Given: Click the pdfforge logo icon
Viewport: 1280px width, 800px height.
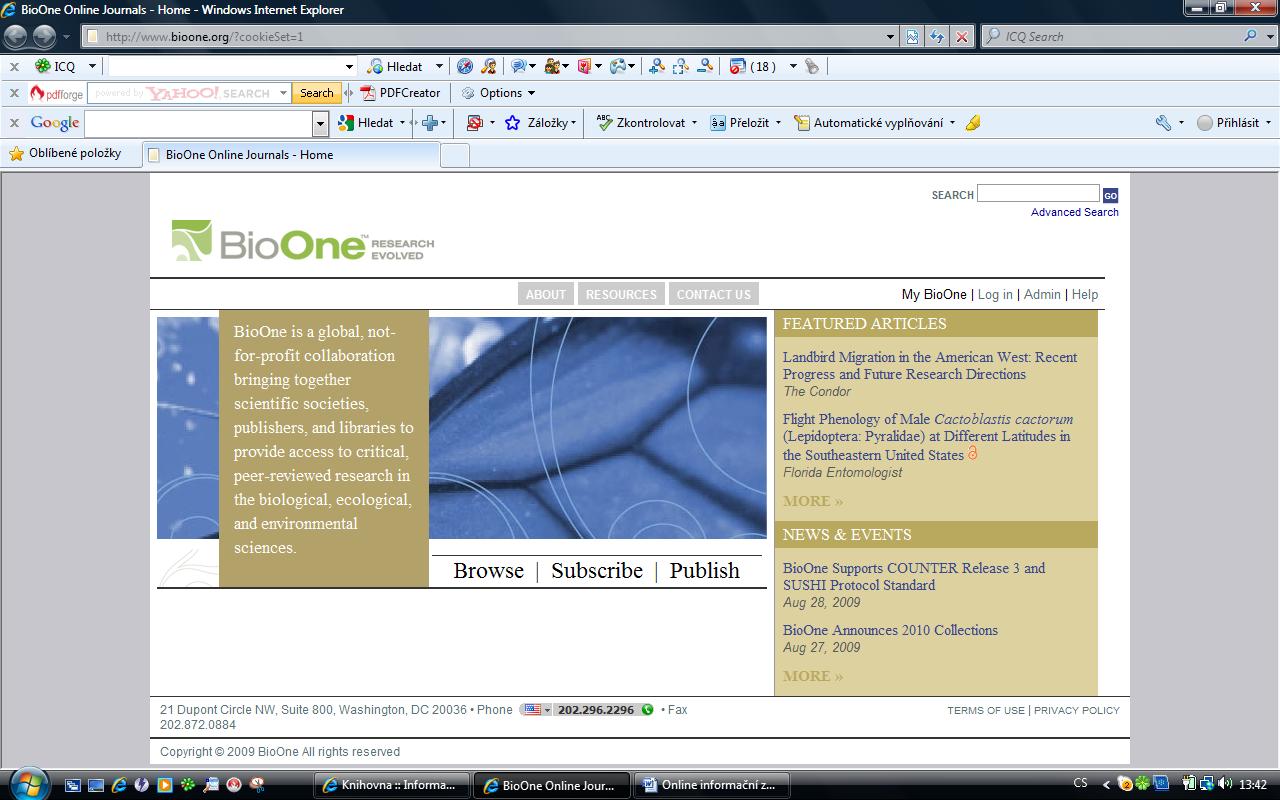Looking at the screenshot, I should tap(56, 94).
